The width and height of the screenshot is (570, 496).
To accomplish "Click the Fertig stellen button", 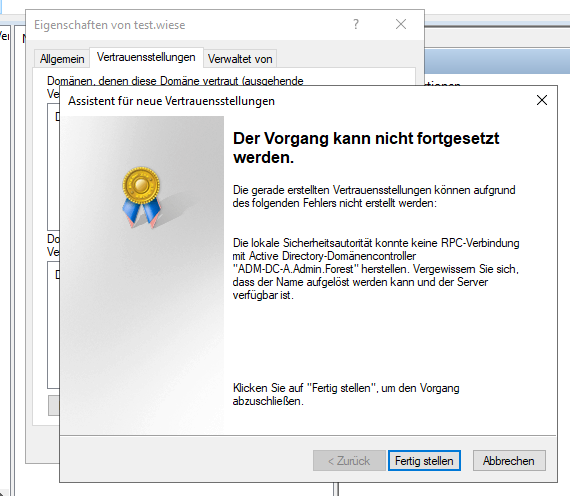I will [424, 460].
